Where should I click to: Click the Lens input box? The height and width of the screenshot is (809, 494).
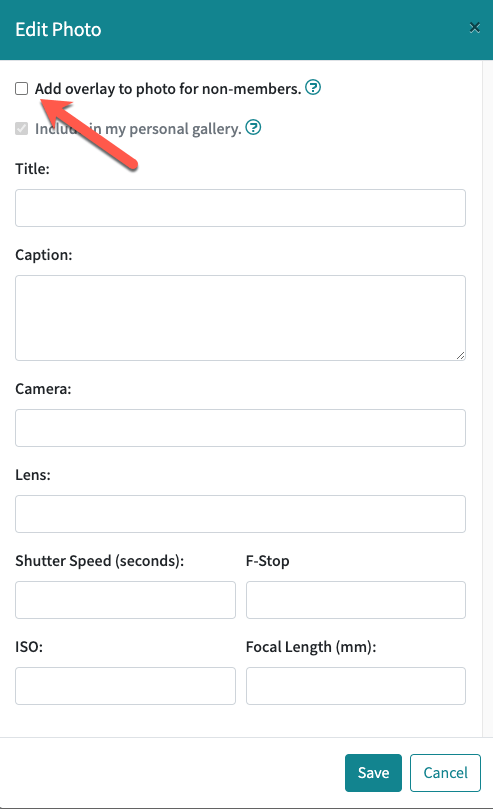241,514
